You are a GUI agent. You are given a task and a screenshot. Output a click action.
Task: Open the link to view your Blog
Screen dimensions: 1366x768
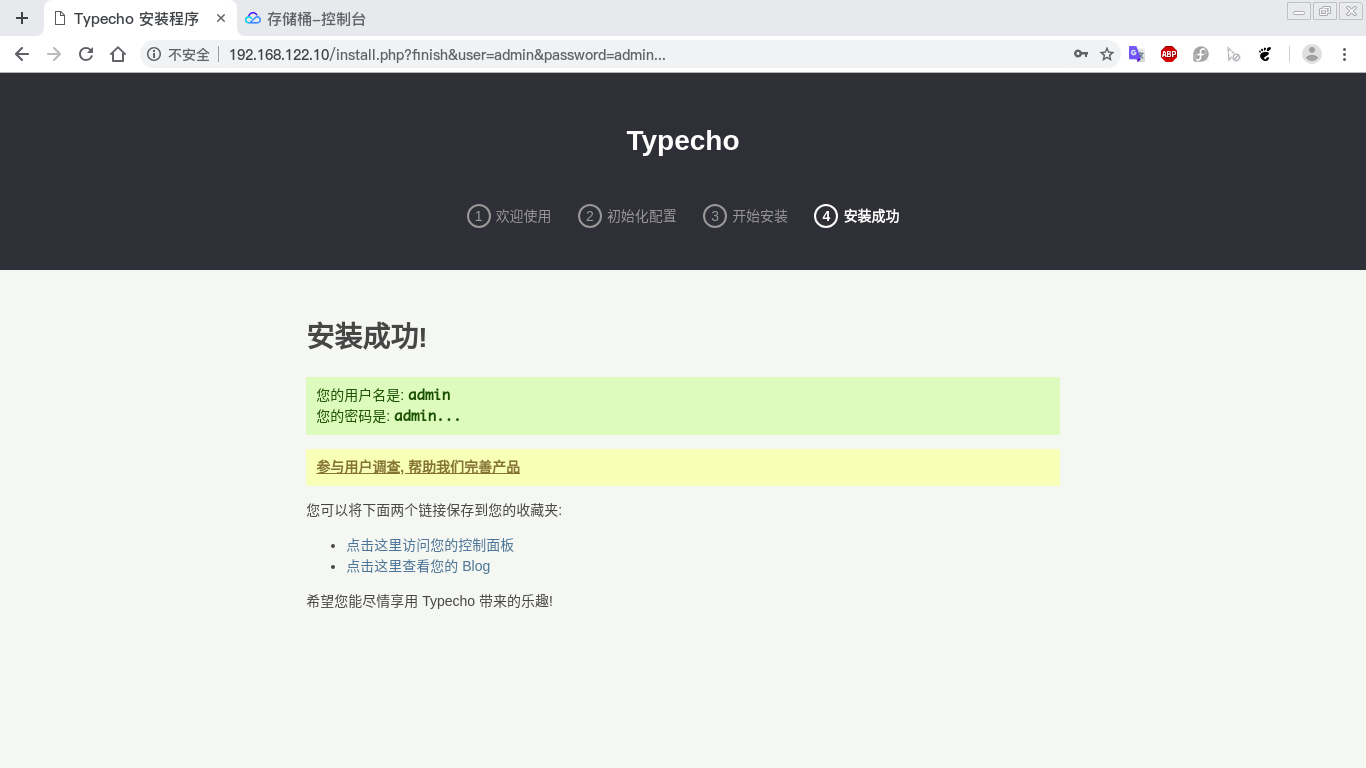click(x=417, y=566)
